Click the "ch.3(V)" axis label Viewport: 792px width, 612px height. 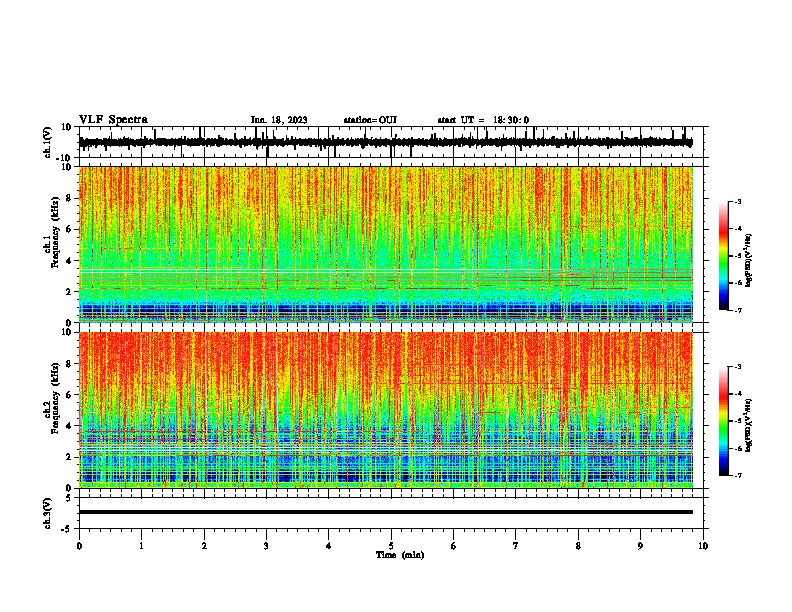(x=48, y=513)
